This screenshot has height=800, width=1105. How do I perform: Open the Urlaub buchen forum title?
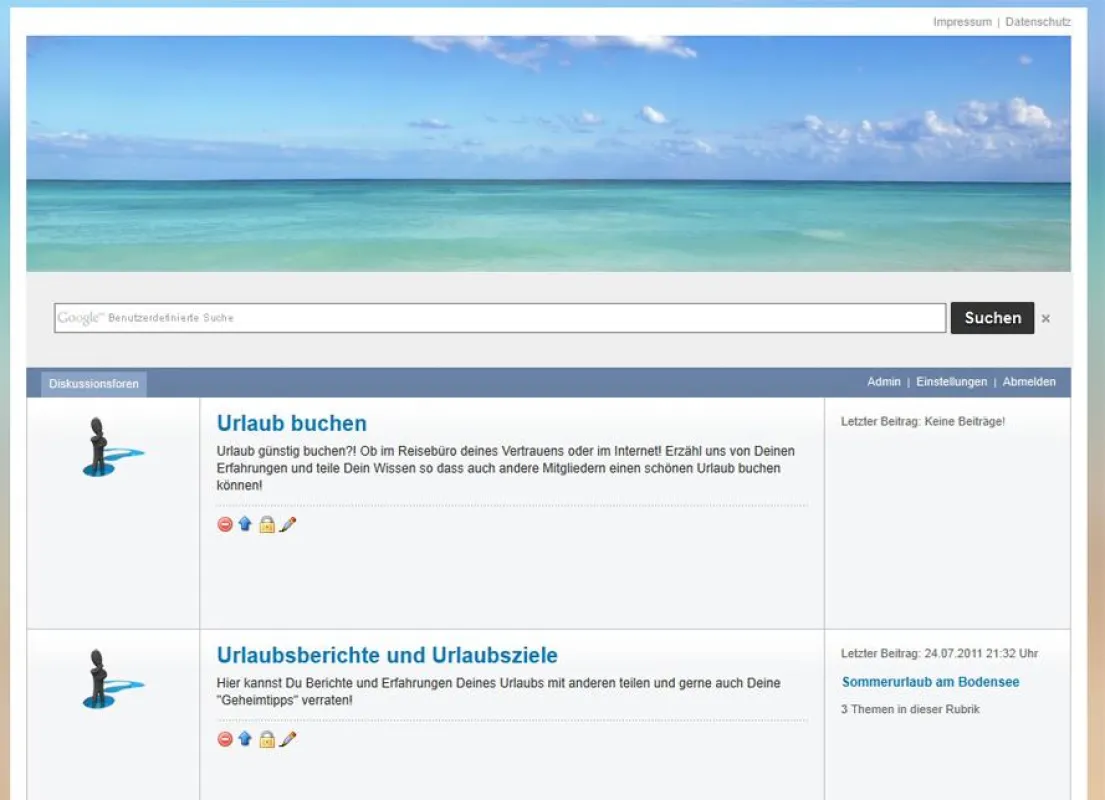coord(292,423)
